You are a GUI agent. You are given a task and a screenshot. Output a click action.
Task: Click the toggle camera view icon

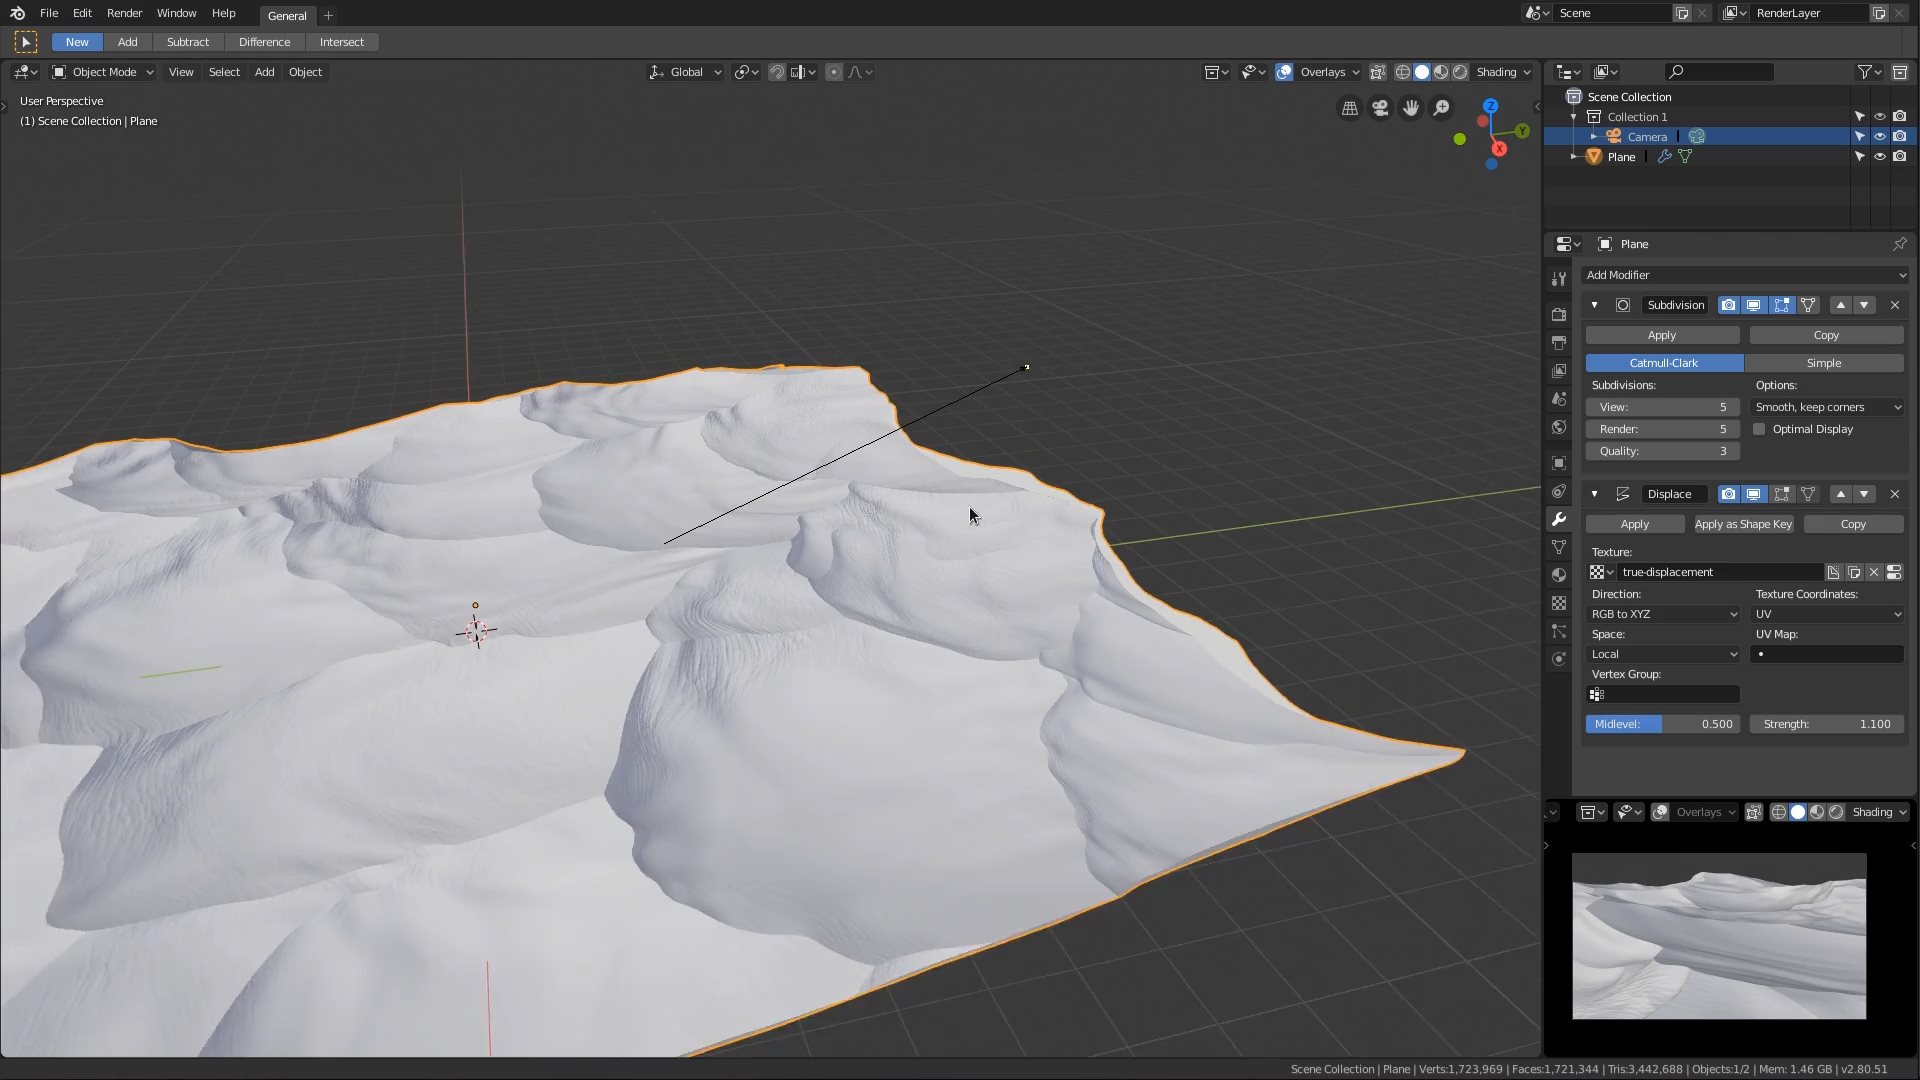(1380, 108)
